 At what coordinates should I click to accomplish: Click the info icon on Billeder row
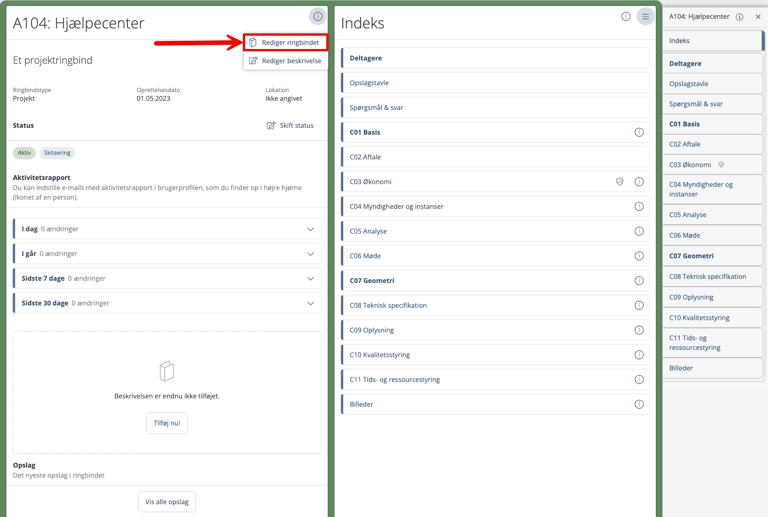point(639,405)
